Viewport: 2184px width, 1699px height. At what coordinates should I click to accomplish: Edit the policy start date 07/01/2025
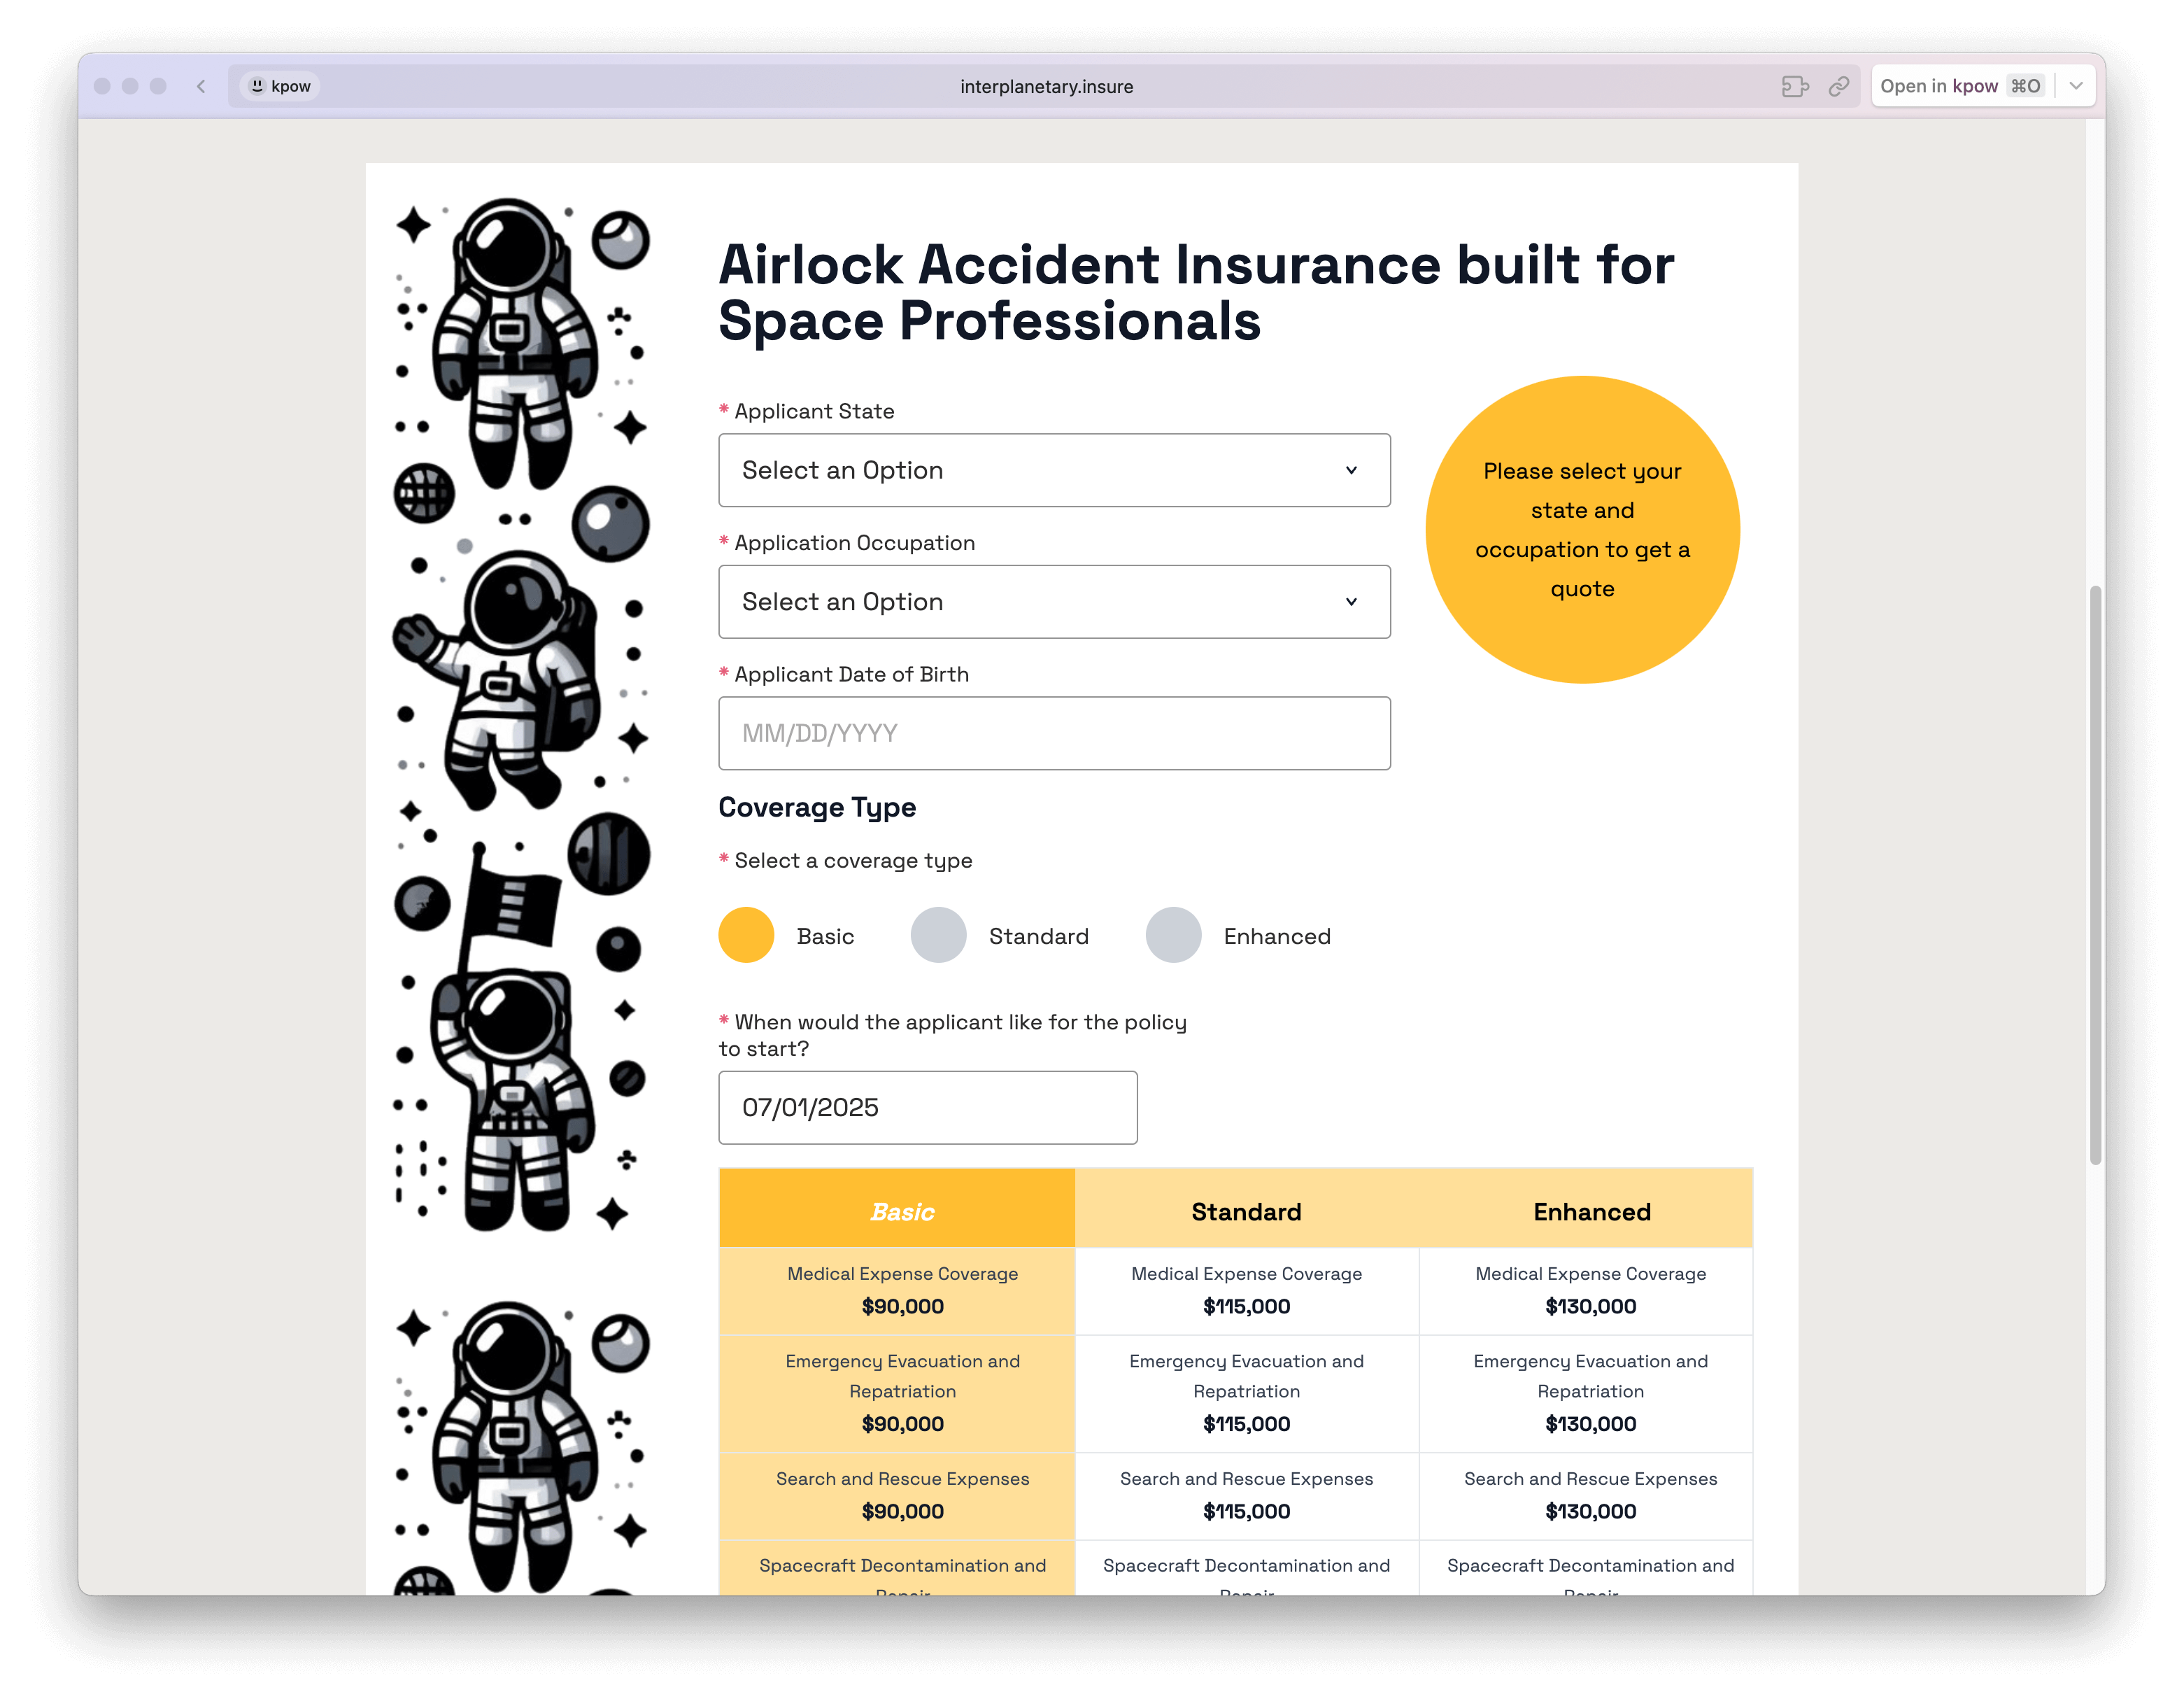[x=928, y=1107]
